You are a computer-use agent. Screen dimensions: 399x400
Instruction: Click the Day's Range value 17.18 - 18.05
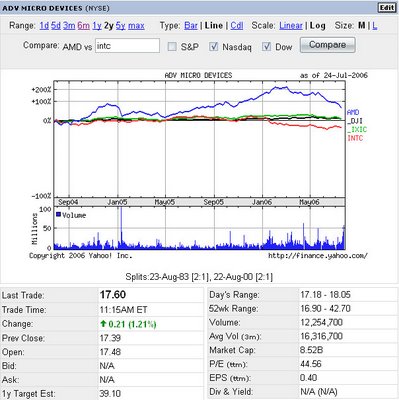point(325,295)
